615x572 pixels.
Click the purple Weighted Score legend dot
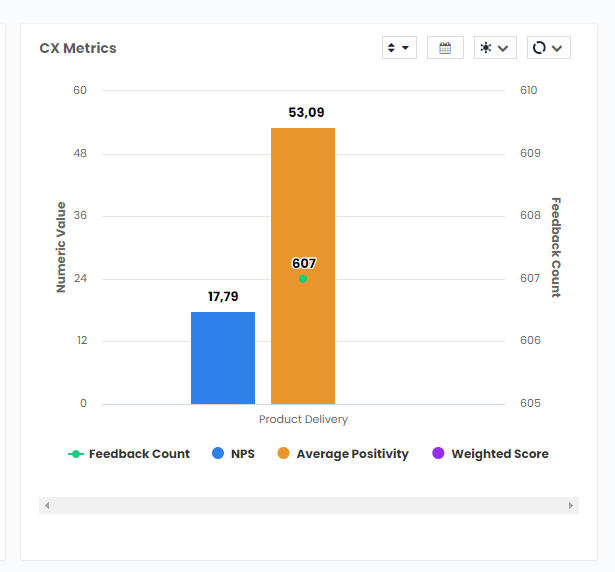pyautogui.click(x=438, y=454)
